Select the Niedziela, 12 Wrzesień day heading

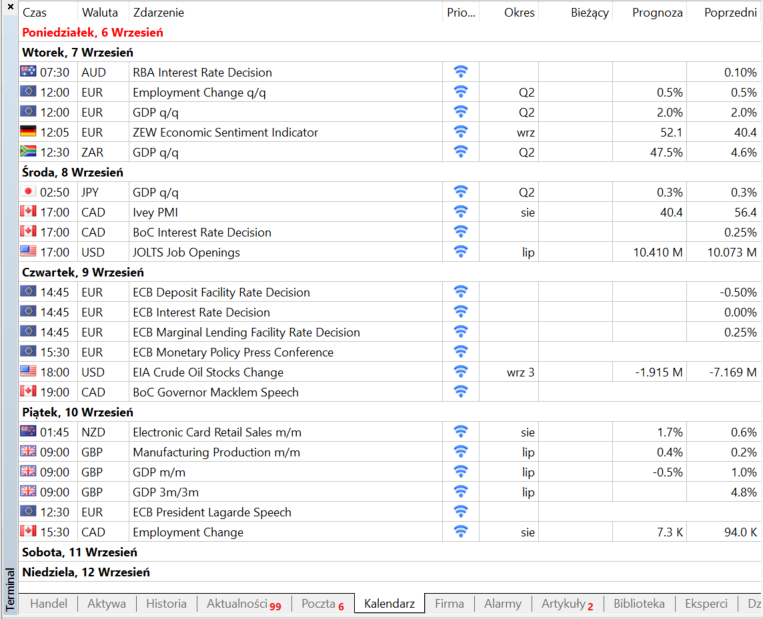coord(86,572)
